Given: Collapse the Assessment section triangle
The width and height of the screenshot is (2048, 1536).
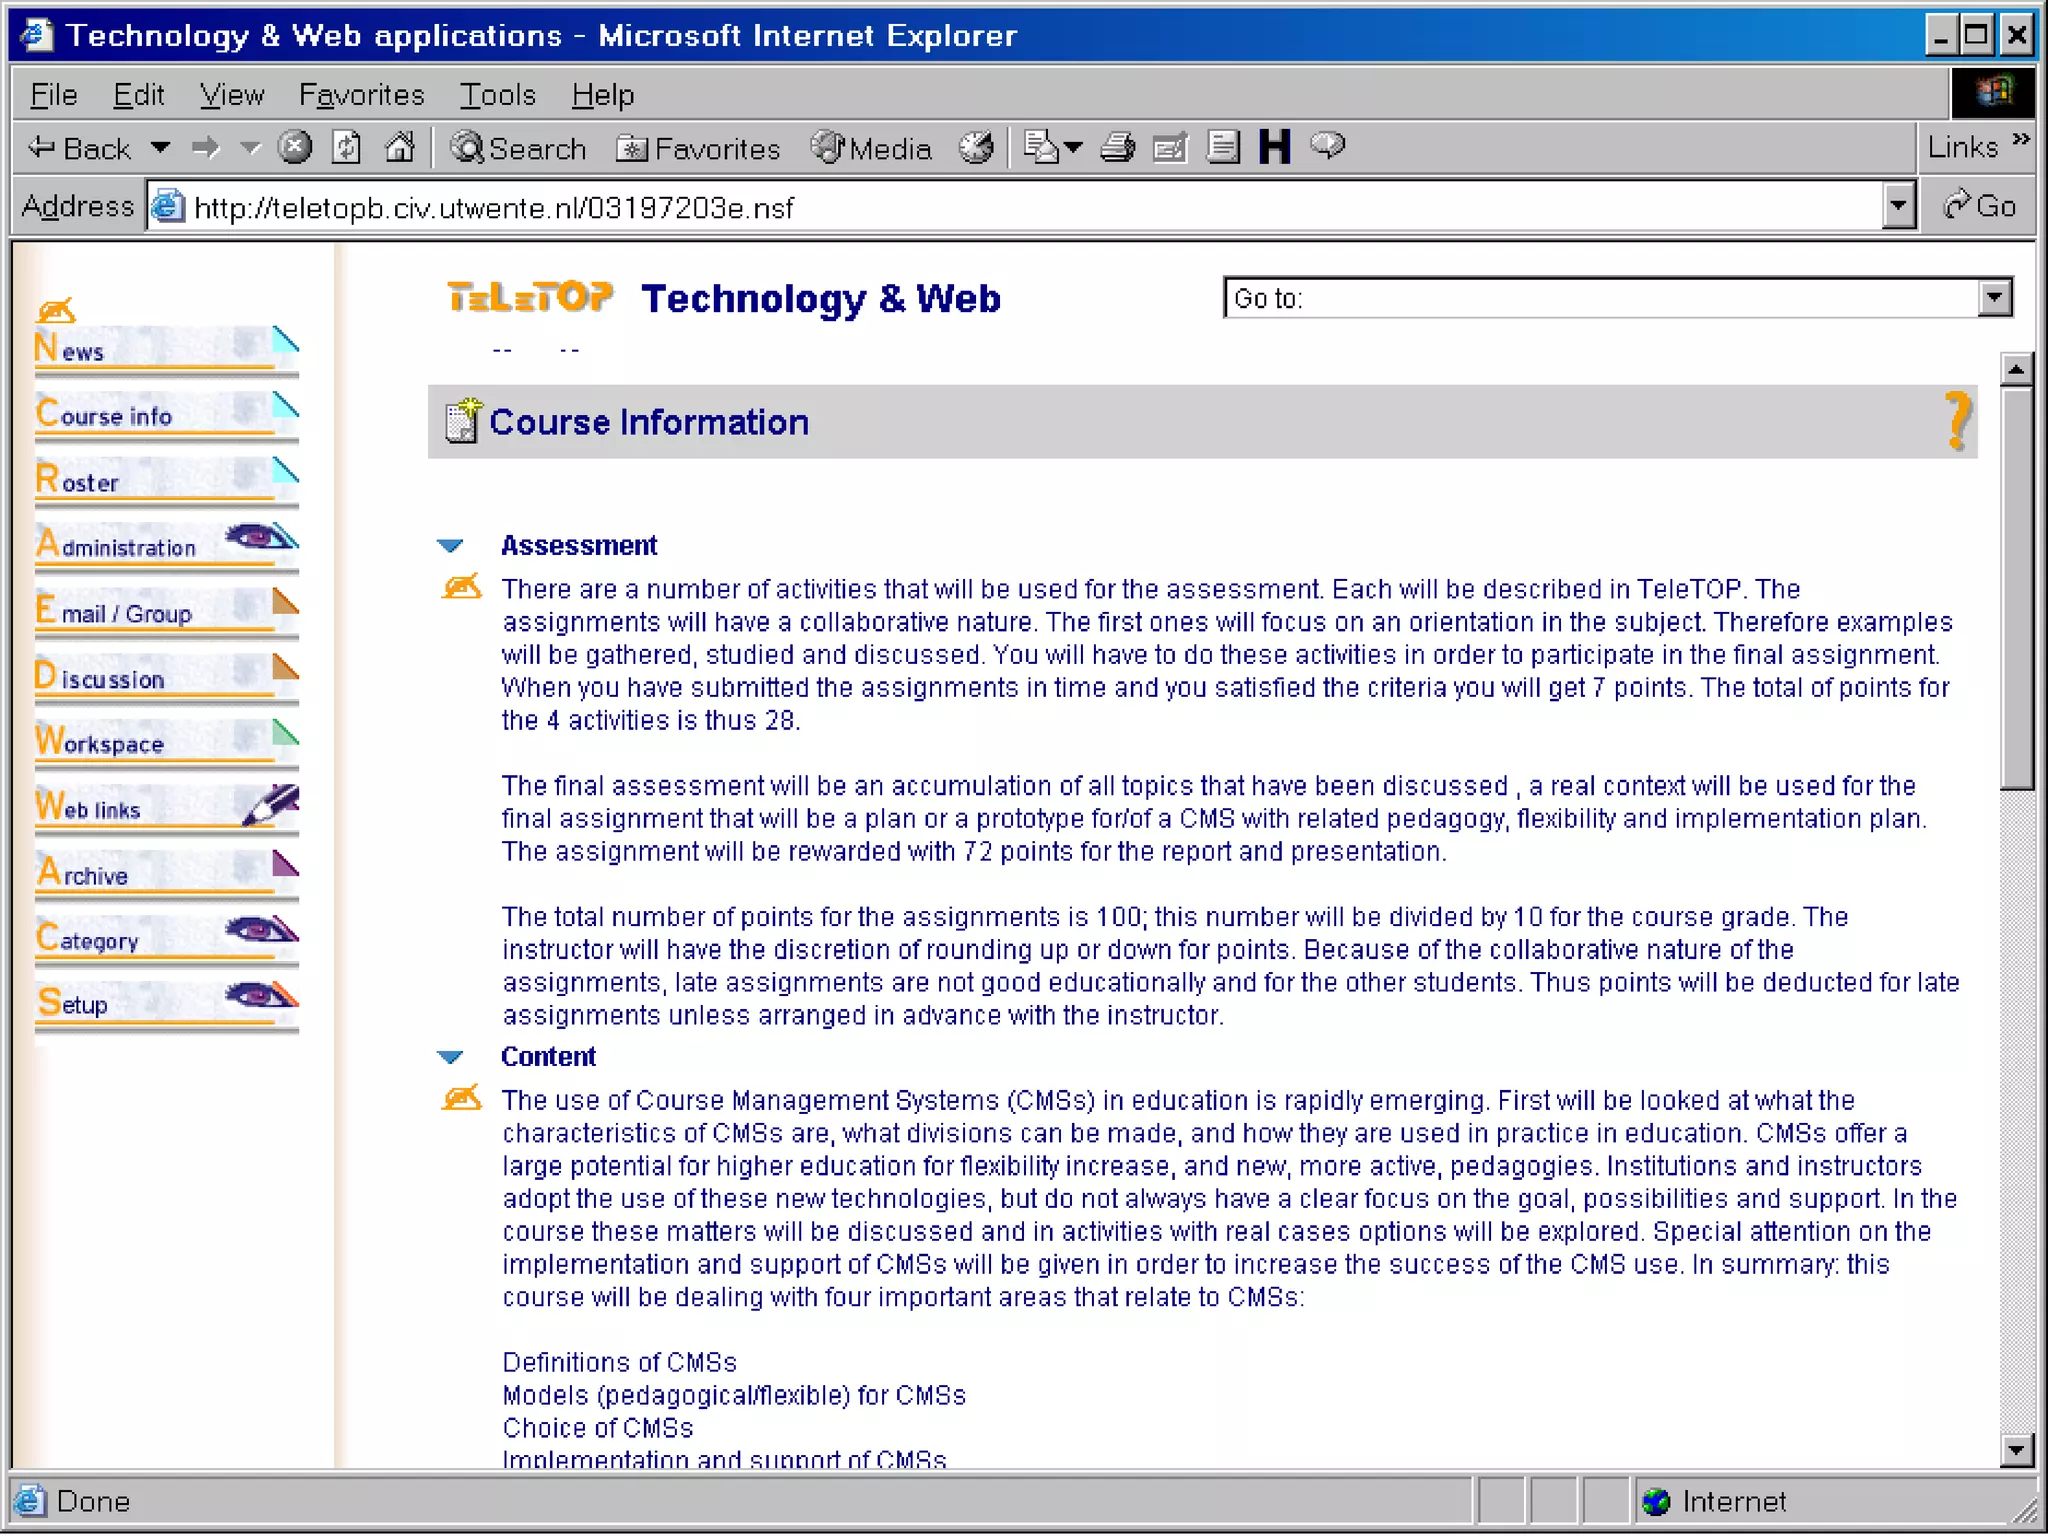Looking at the screenshot, I should point(451,546).
